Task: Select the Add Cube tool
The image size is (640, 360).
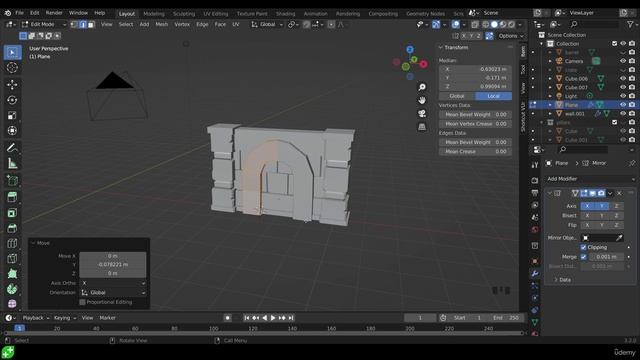Action: pos(12,180)
